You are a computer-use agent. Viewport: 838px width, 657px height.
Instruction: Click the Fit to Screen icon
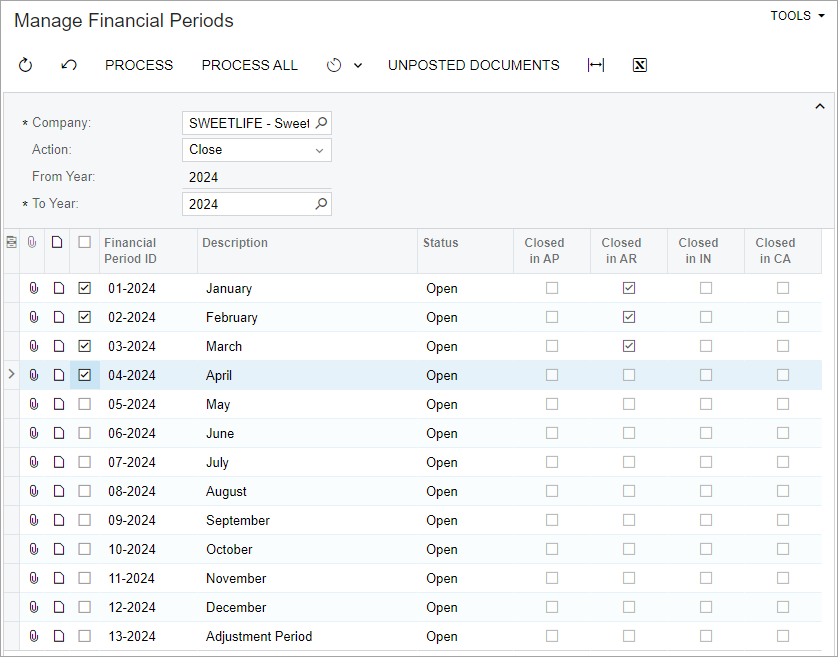point(596,65)
